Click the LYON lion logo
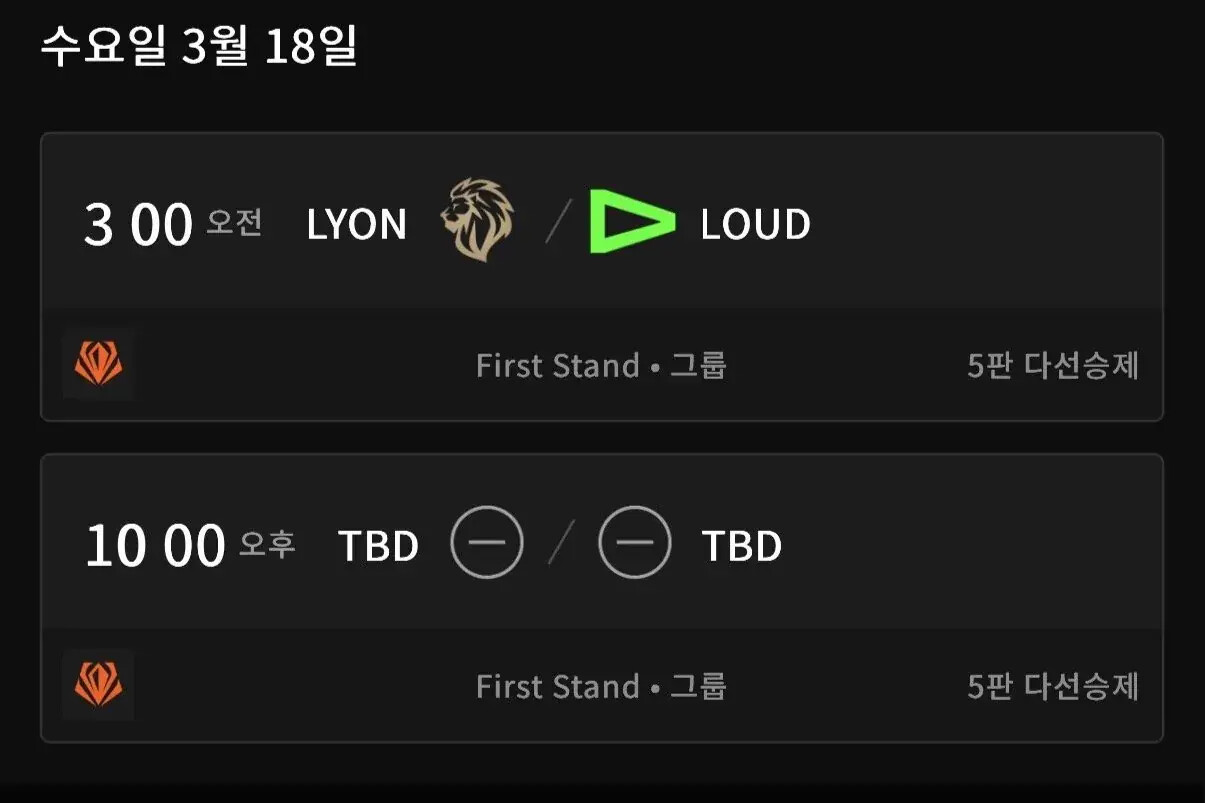The width and height of the screenshot is (1205, 803). tap(478, 221)
